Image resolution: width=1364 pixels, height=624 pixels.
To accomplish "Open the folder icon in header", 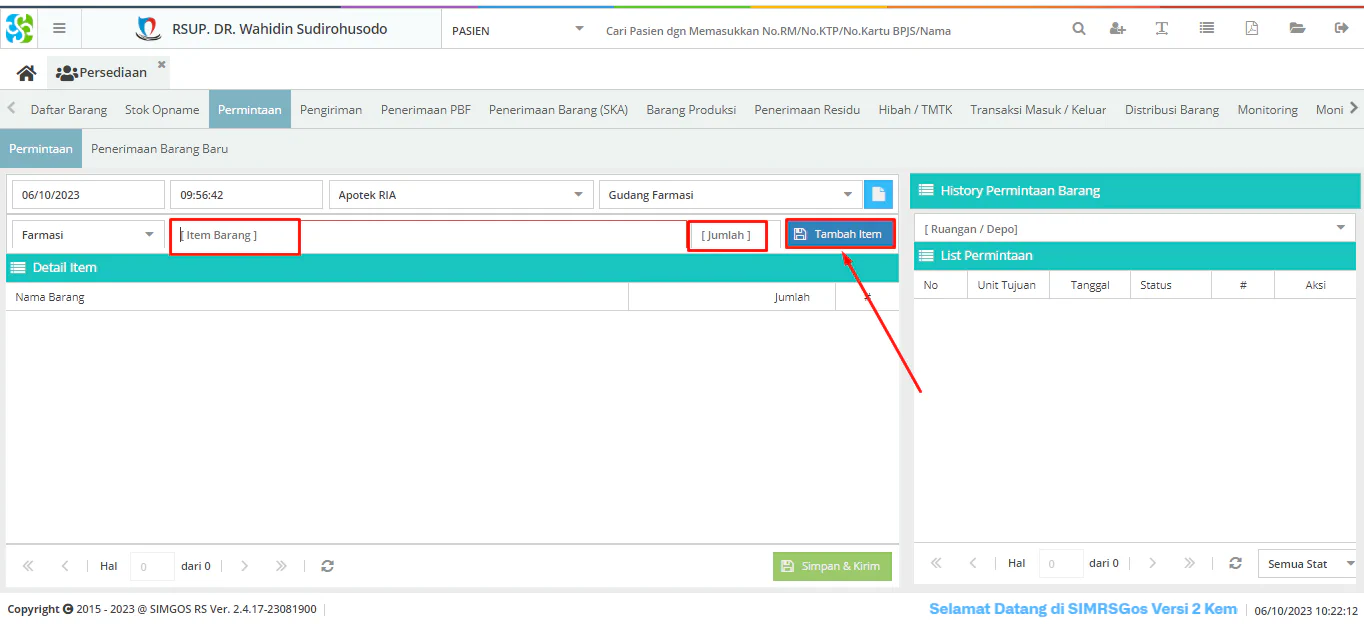I will tap(1297, 29).
